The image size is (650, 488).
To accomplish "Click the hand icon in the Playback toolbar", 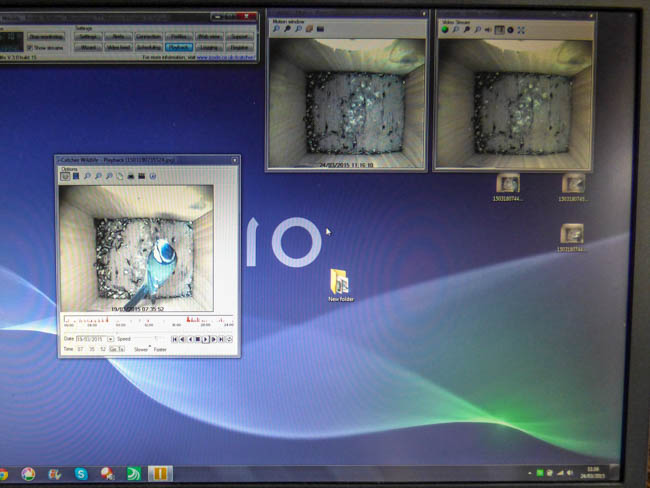I will 120,176.
